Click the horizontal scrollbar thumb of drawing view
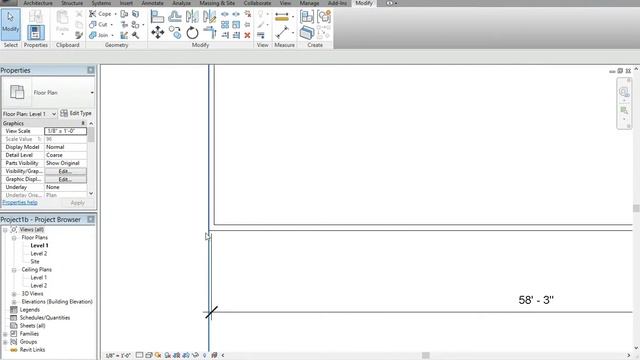 [426, 356]
